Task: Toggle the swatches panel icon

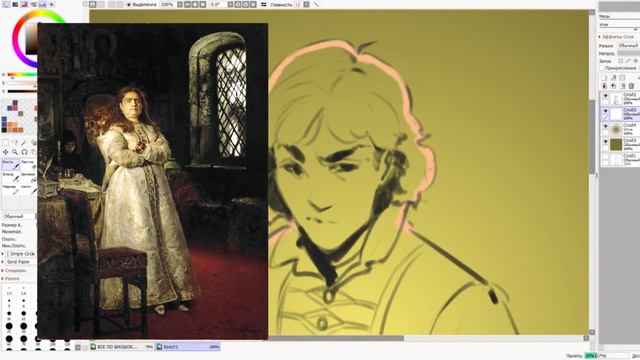Action: coord(42,4)
